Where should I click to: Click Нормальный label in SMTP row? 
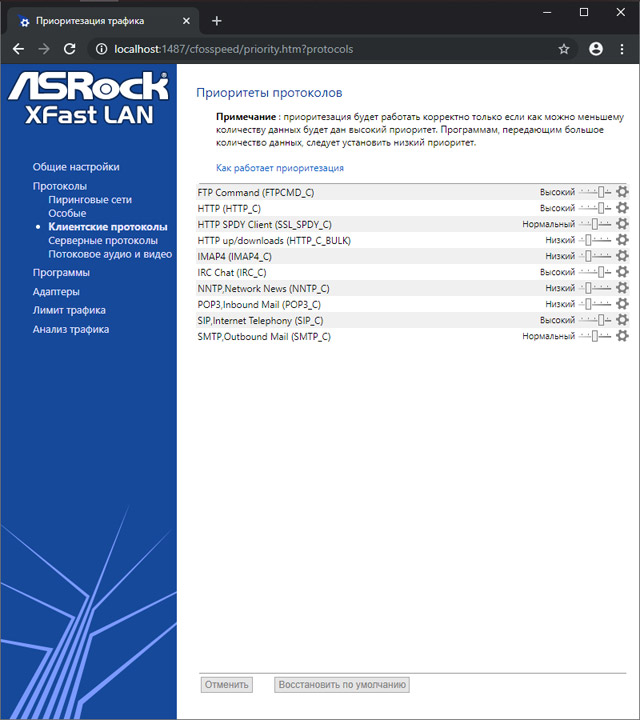(x=548, y=336)
